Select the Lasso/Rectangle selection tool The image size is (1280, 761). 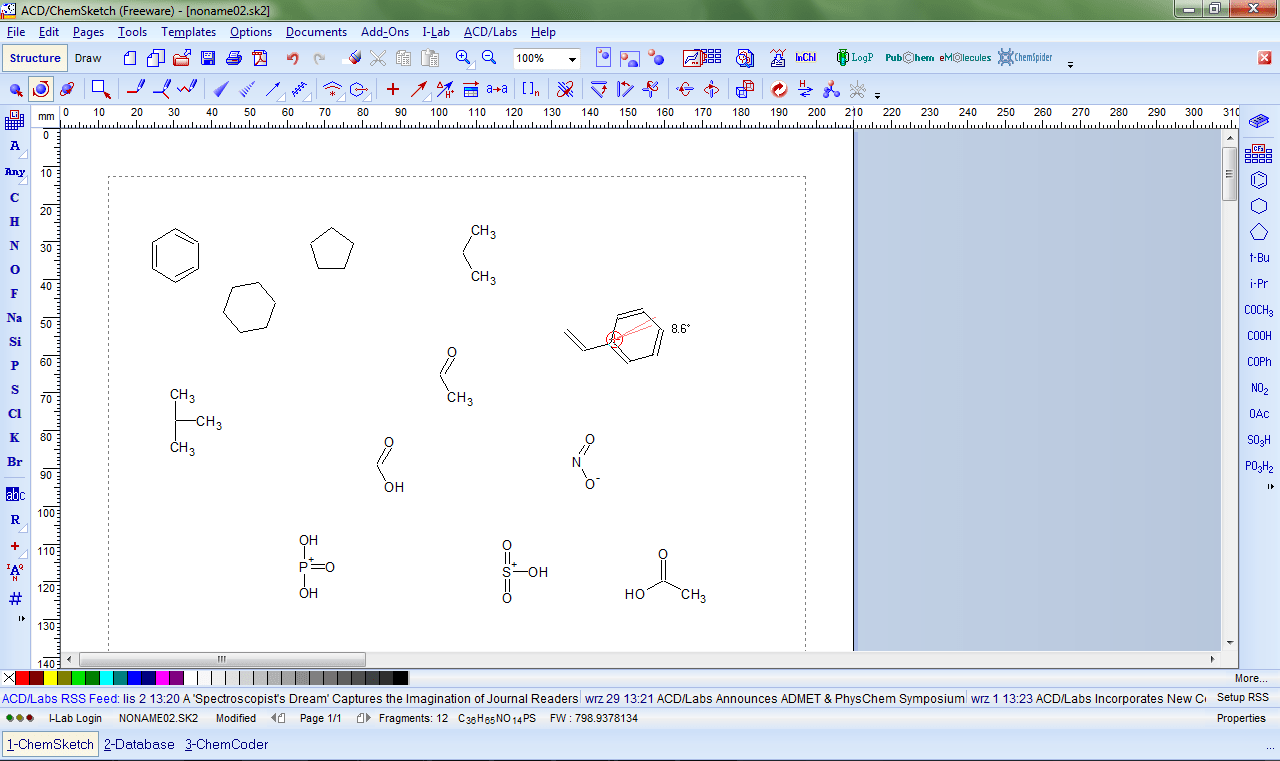[x=100, y=89]
